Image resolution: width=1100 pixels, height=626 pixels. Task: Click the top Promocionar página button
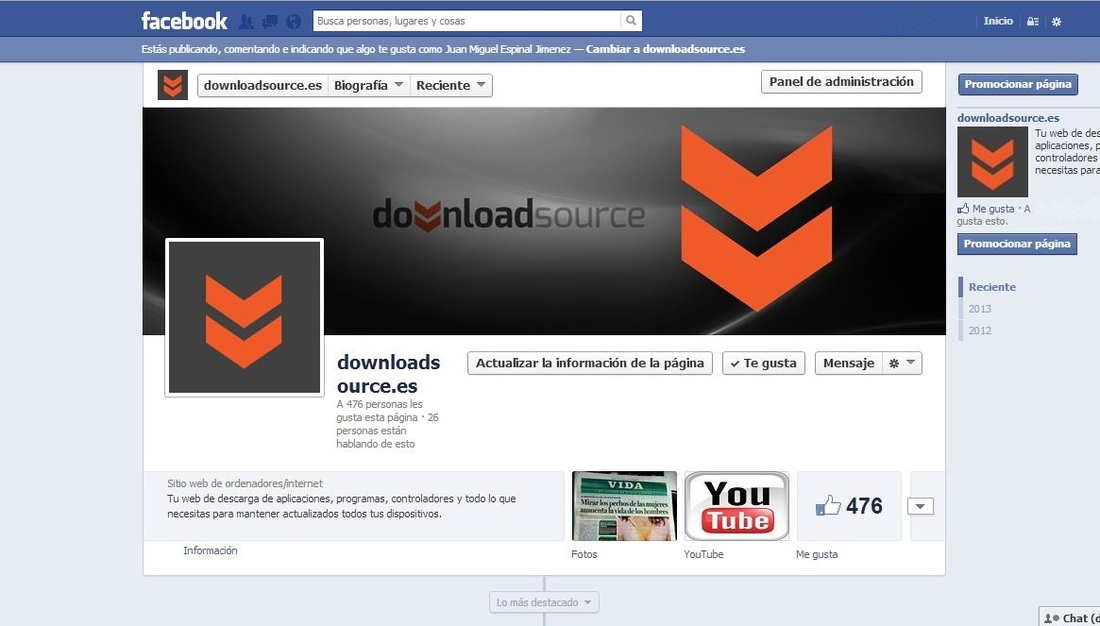(1018, 84)
